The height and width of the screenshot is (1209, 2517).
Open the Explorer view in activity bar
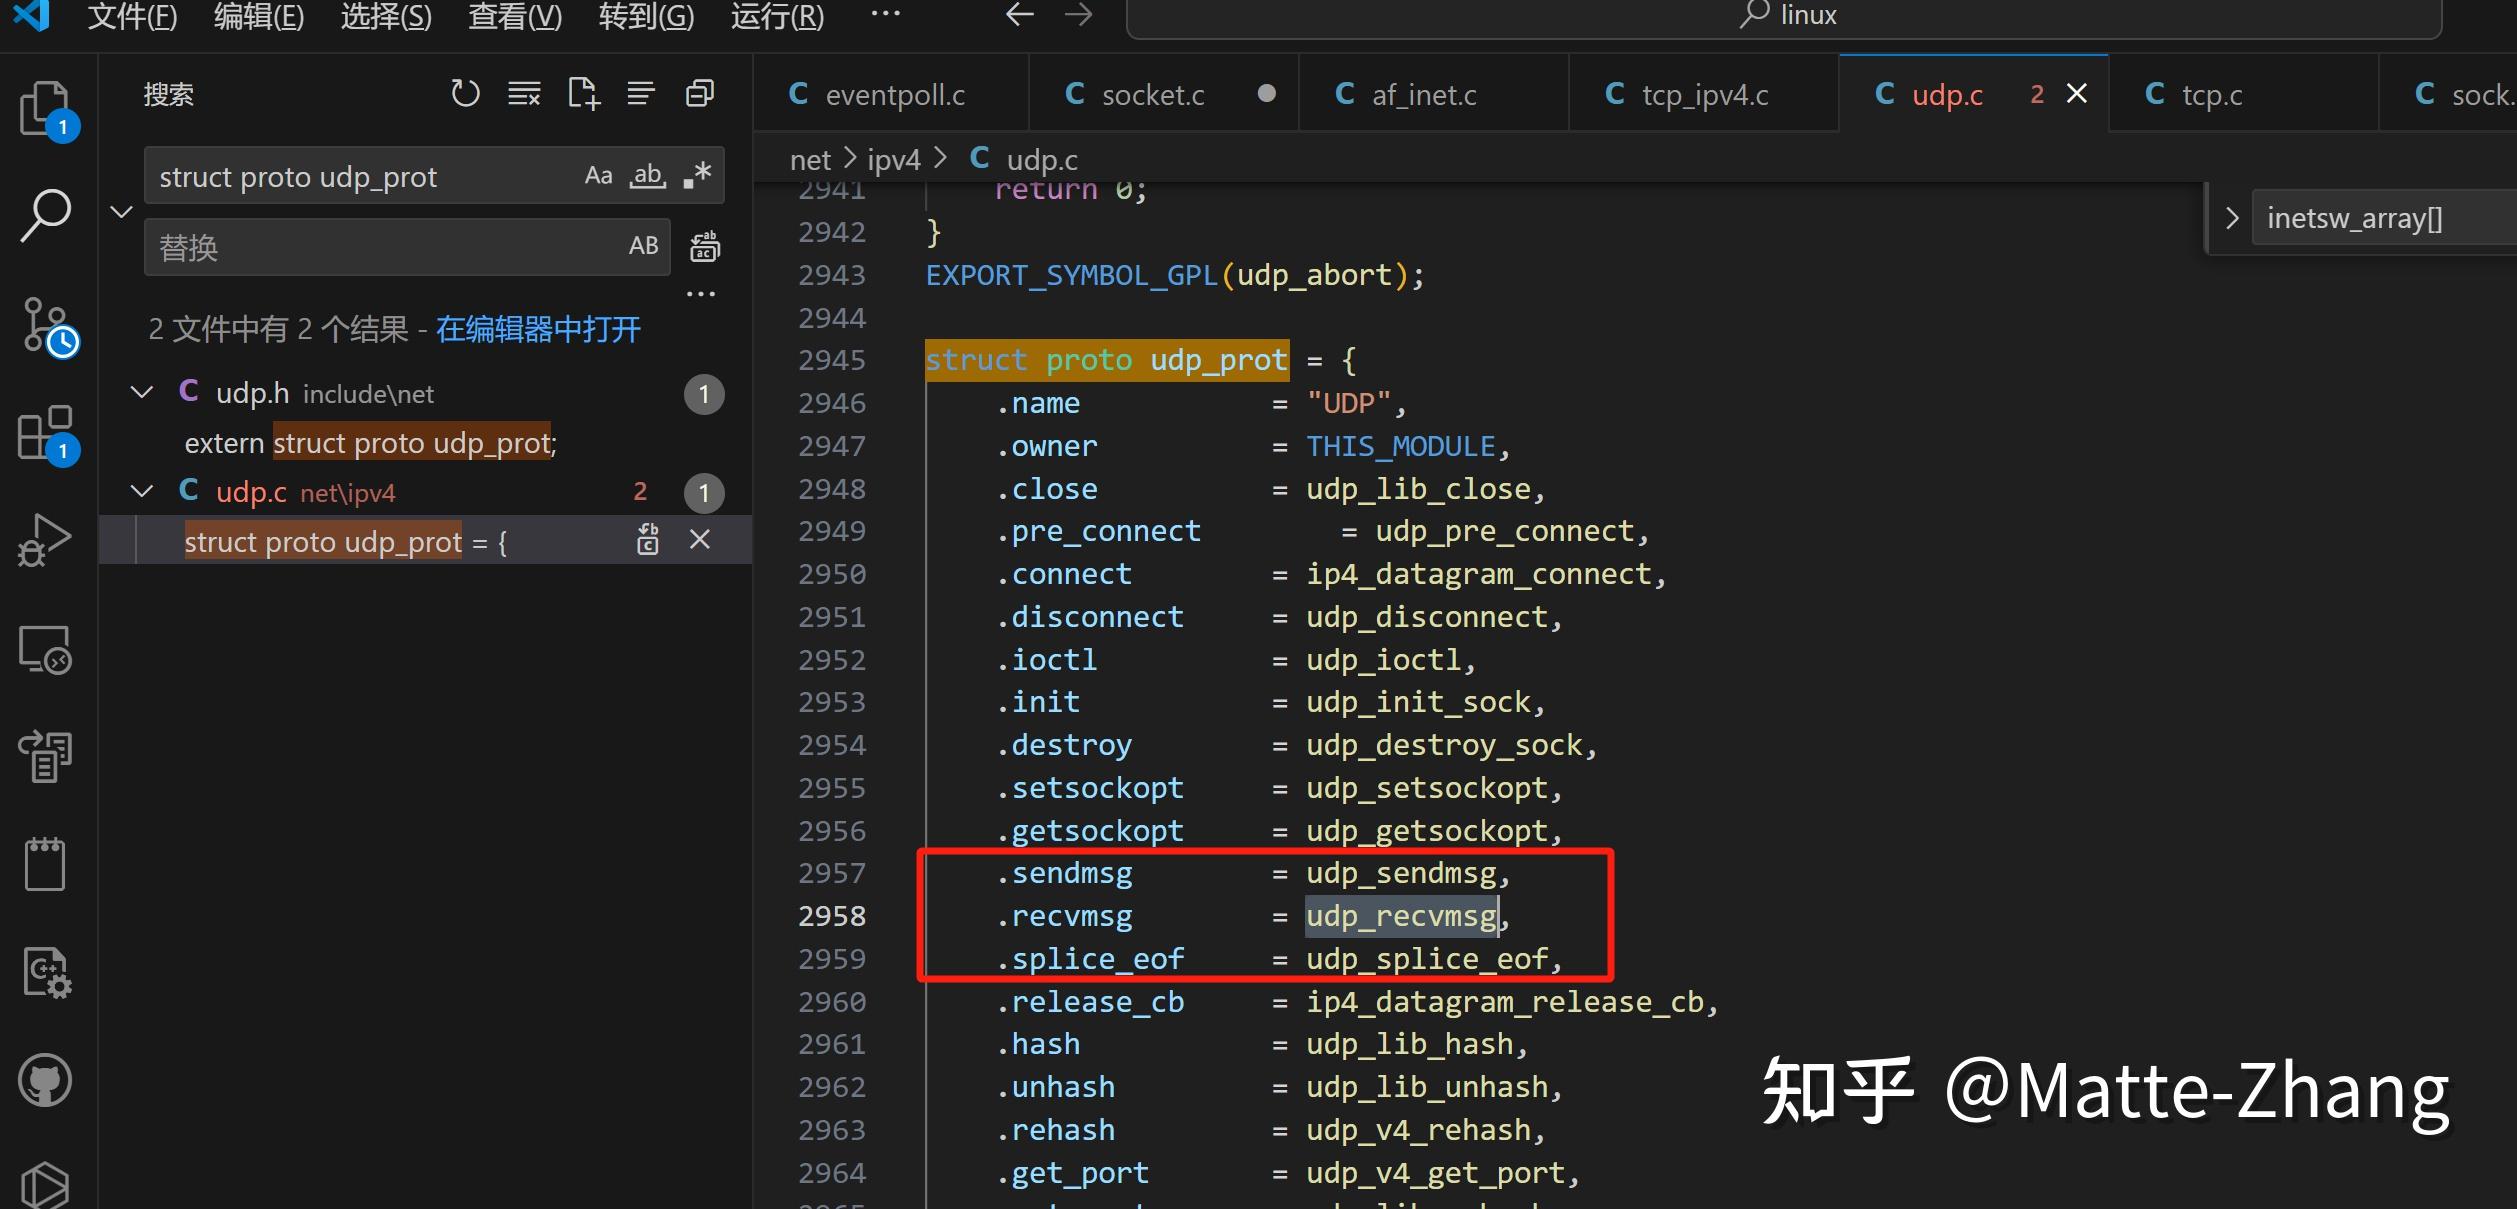46,108
